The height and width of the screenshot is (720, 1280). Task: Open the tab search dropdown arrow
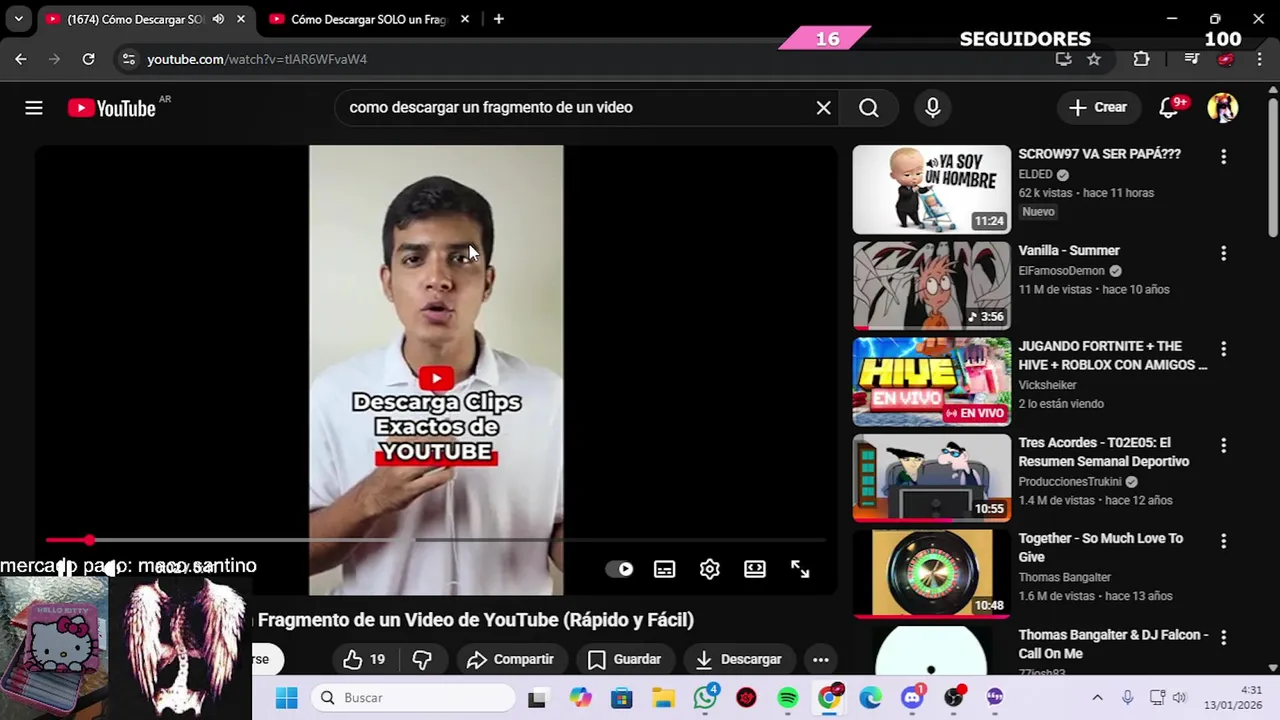[18, 19]
